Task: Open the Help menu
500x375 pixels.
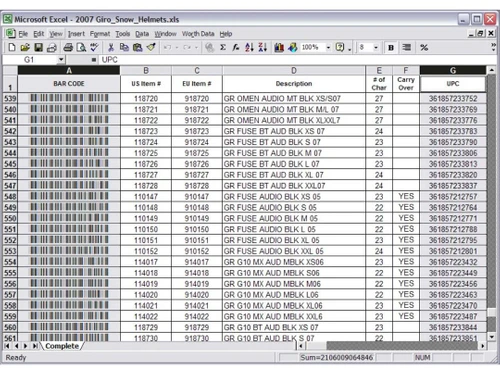Action: pos(226,34)
